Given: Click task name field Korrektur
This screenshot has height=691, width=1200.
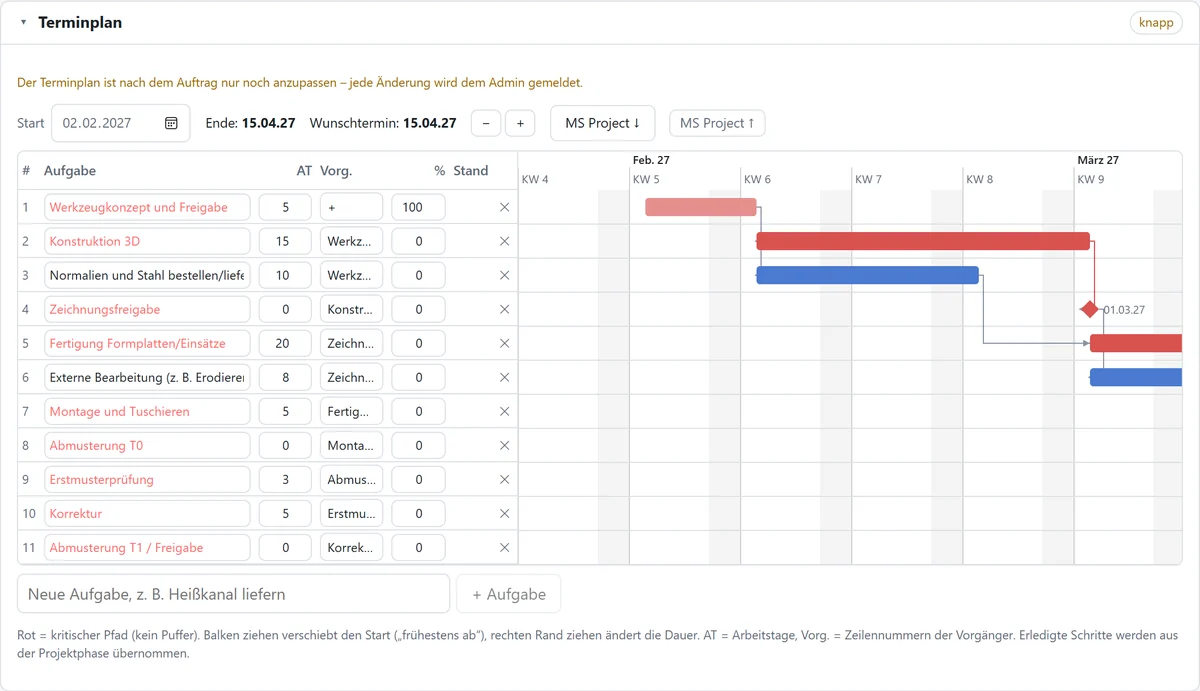Looking at the screenshot, I should (147, 513).
